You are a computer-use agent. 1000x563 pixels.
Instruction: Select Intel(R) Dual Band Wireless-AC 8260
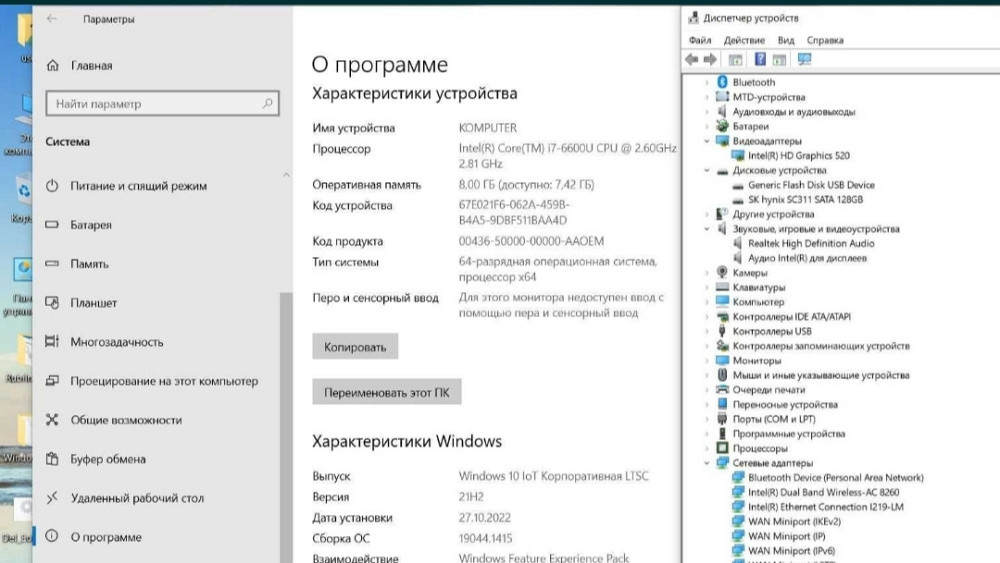823,492
